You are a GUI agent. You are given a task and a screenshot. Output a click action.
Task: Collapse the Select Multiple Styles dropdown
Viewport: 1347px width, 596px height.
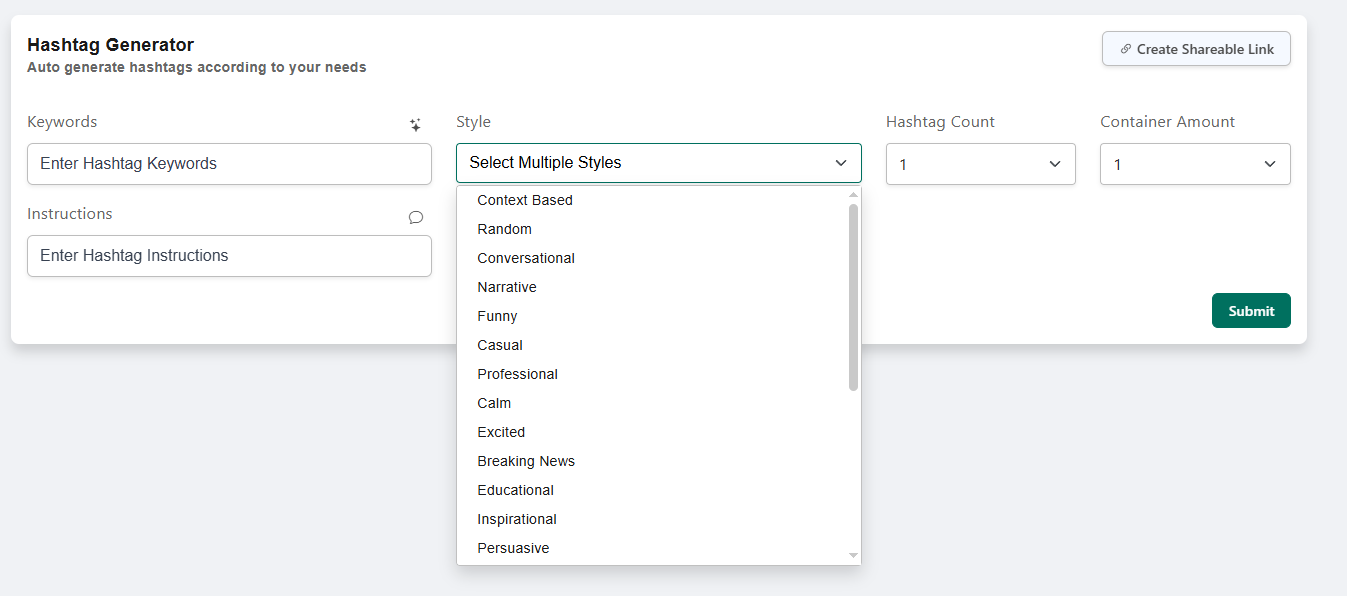point(840,163)
